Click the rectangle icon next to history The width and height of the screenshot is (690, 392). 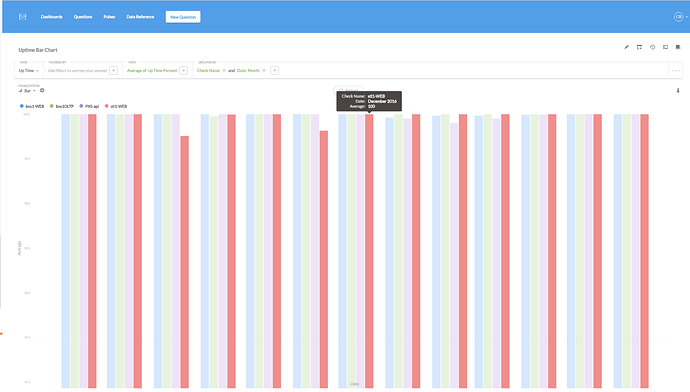(x=665, y=47)
